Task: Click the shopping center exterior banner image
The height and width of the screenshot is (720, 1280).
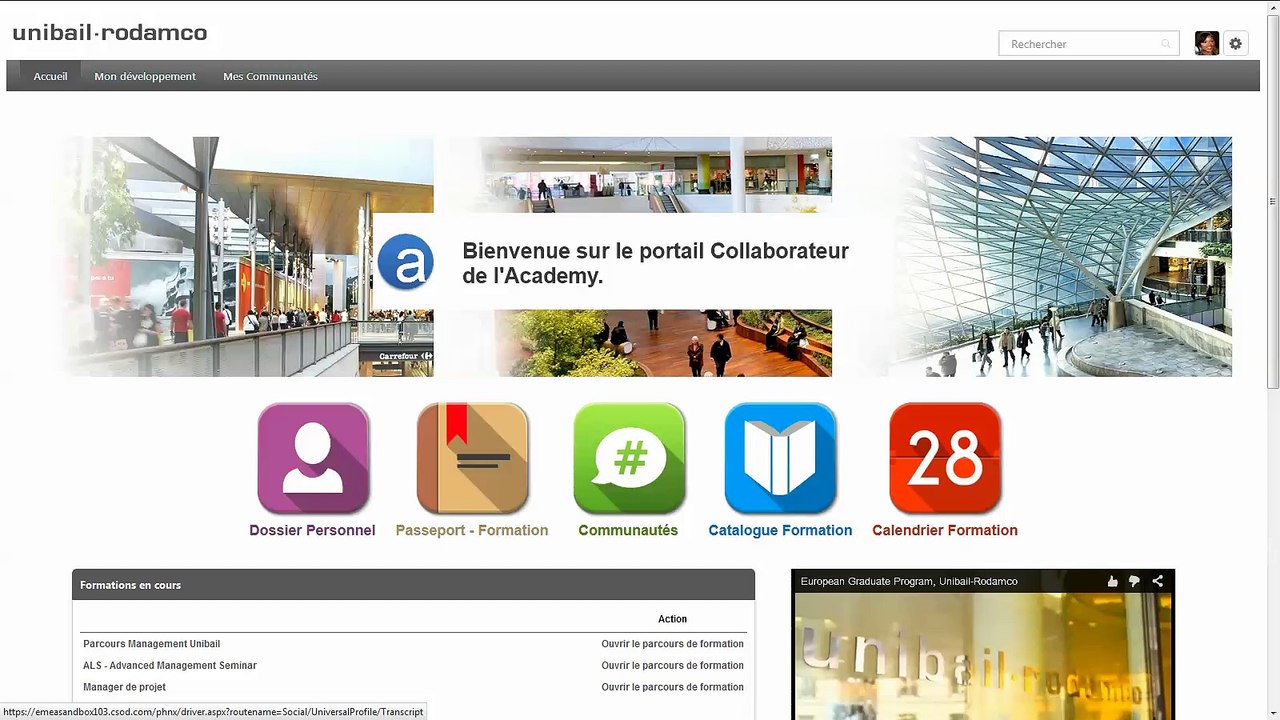Action: tap(245, 257)
